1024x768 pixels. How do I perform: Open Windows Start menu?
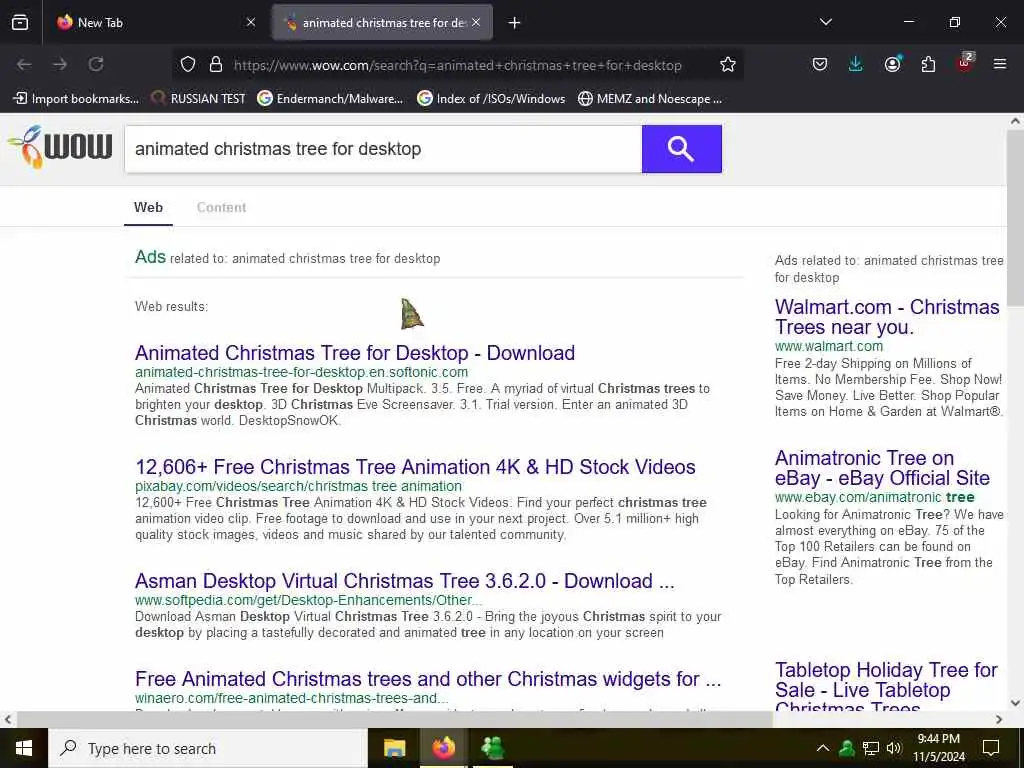pyautogui.click(x=24, y=748)
